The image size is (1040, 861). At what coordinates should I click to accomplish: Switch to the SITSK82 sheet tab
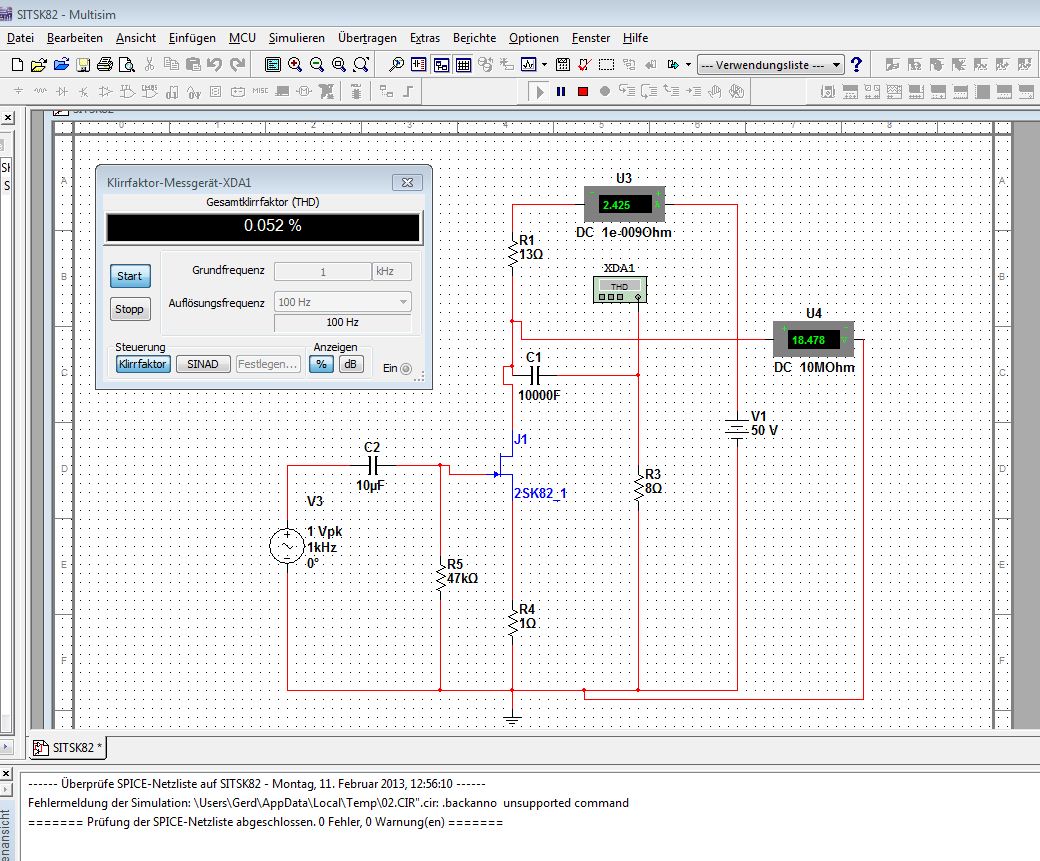[x=68, y=748]
